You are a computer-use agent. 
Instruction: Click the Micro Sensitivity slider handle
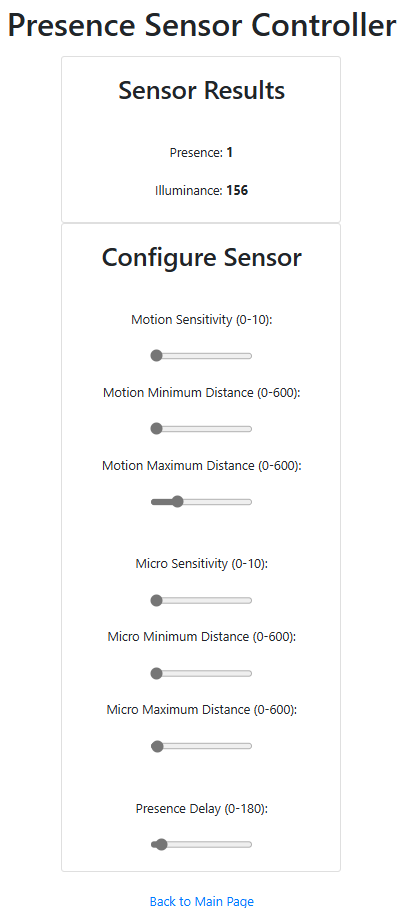pos(156,601)
